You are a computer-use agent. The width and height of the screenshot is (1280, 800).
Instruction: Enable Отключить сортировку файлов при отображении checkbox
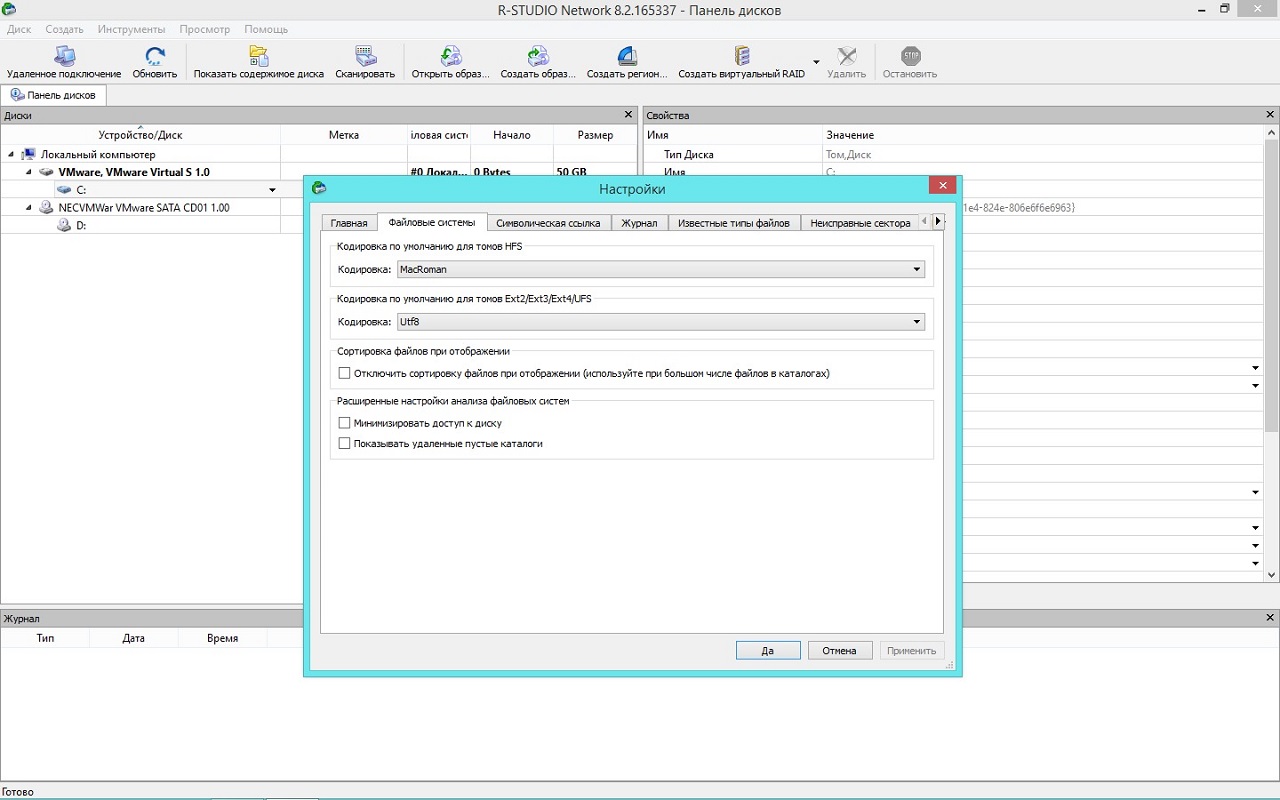[x=345, y=373]
